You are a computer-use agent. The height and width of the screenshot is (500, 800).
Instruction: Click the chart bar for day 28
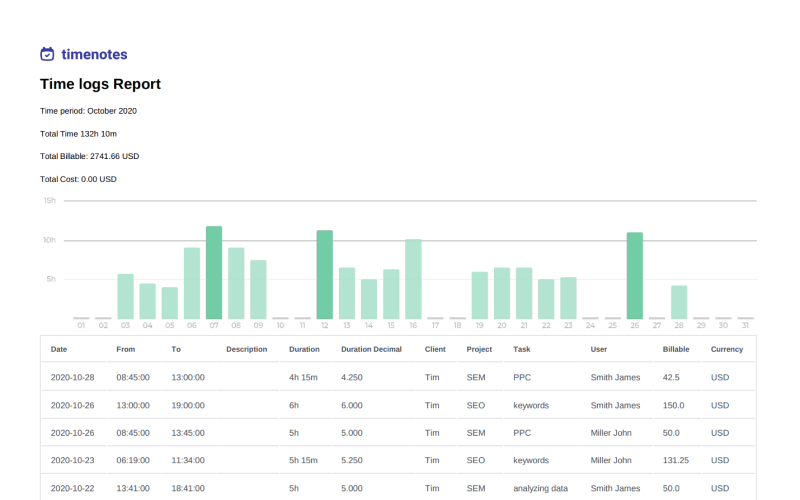tap(679, 303)
